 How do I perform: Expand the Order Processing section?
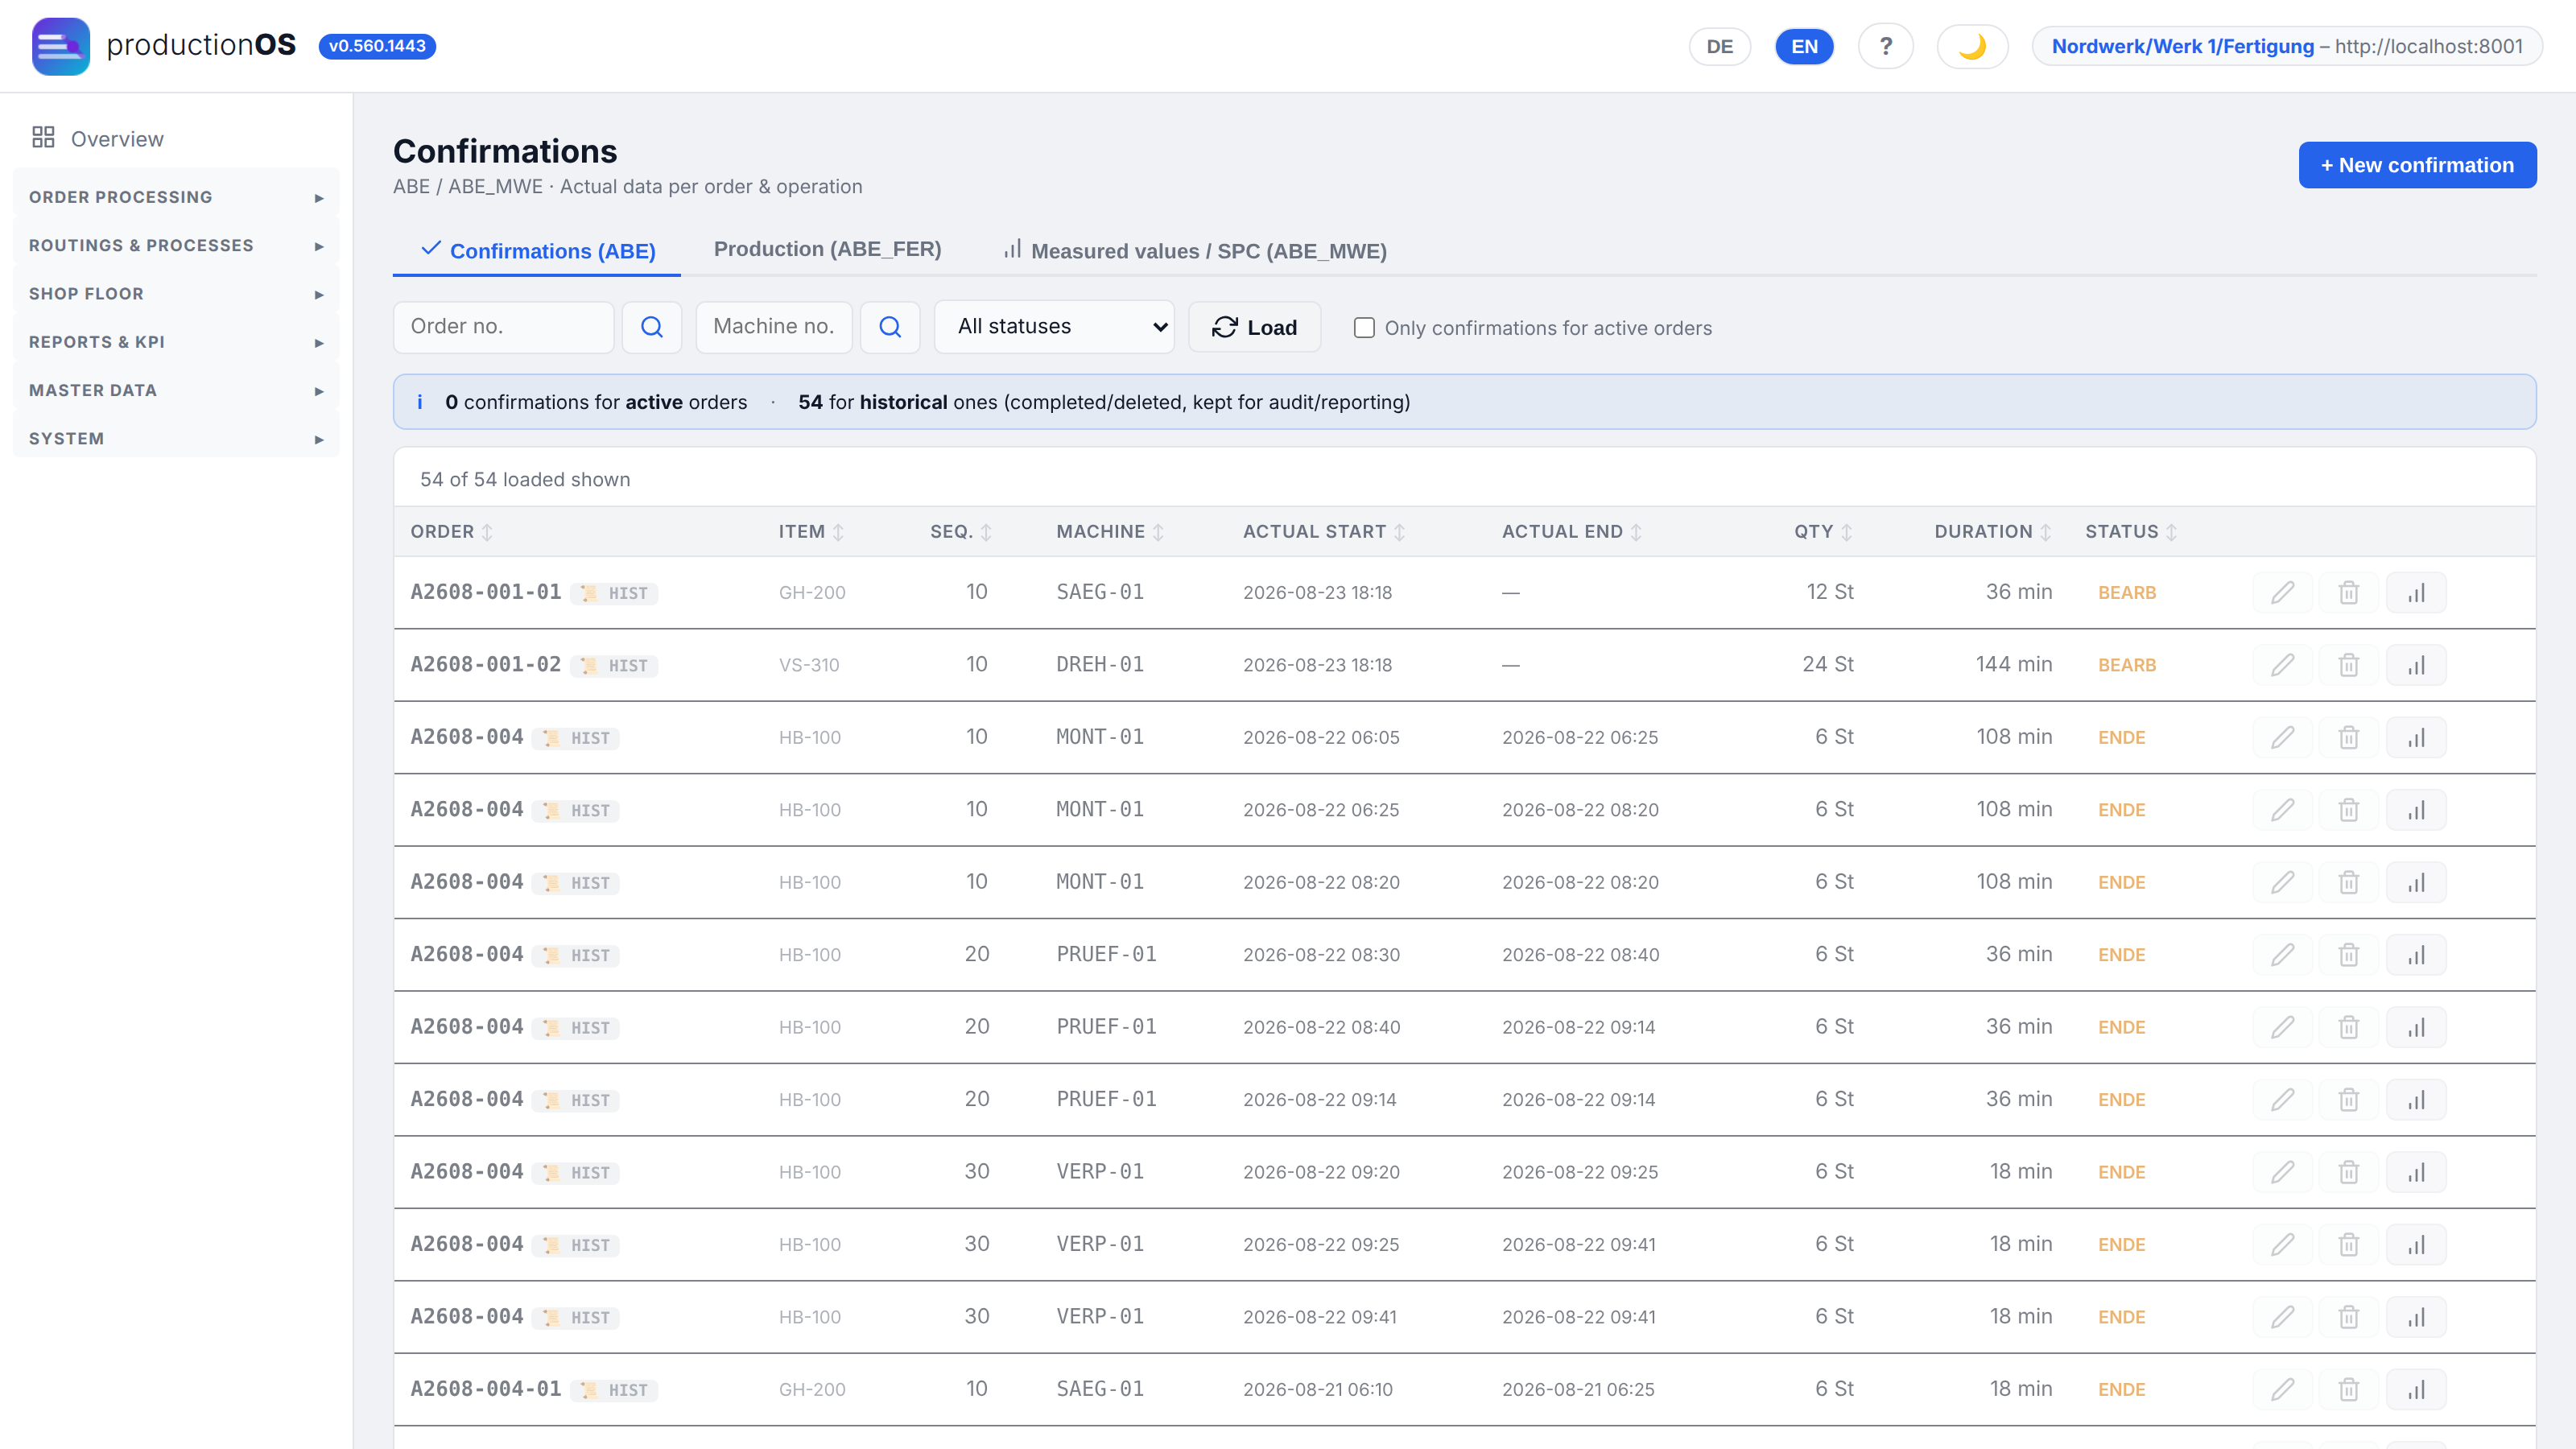click(176, 197)
